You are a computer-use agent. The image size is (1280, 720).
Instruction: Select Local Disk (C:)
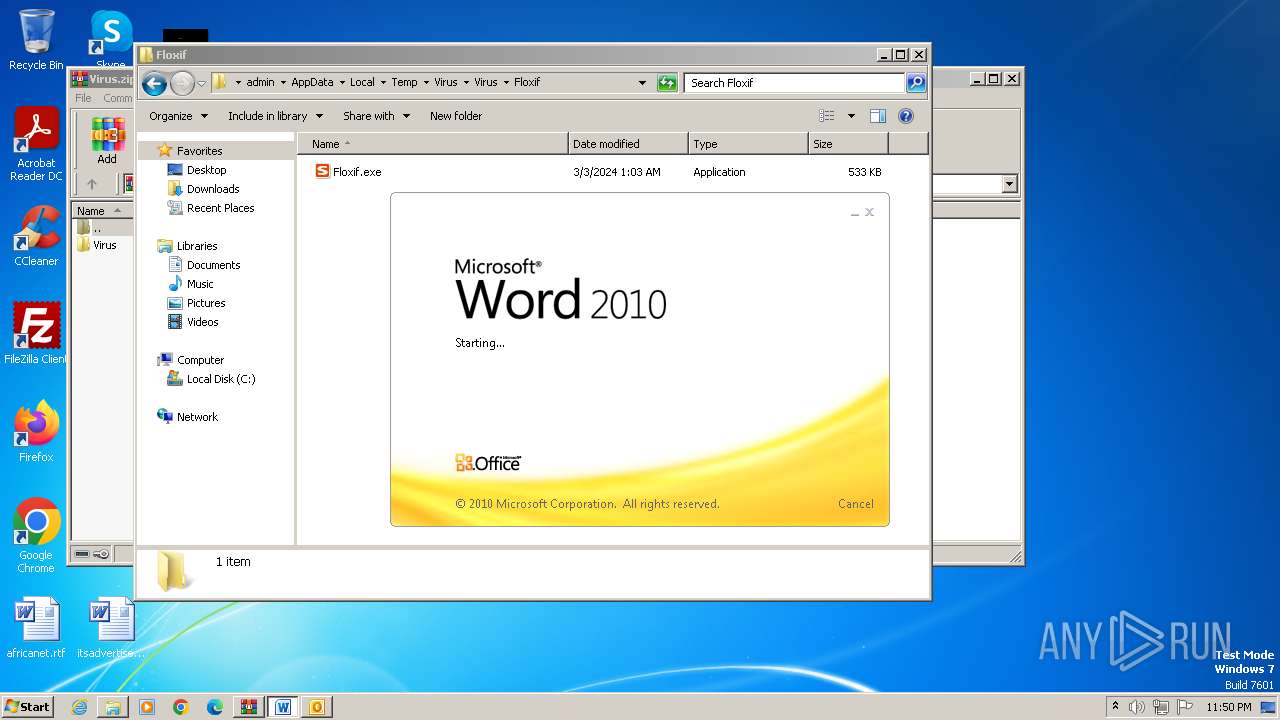220,379
